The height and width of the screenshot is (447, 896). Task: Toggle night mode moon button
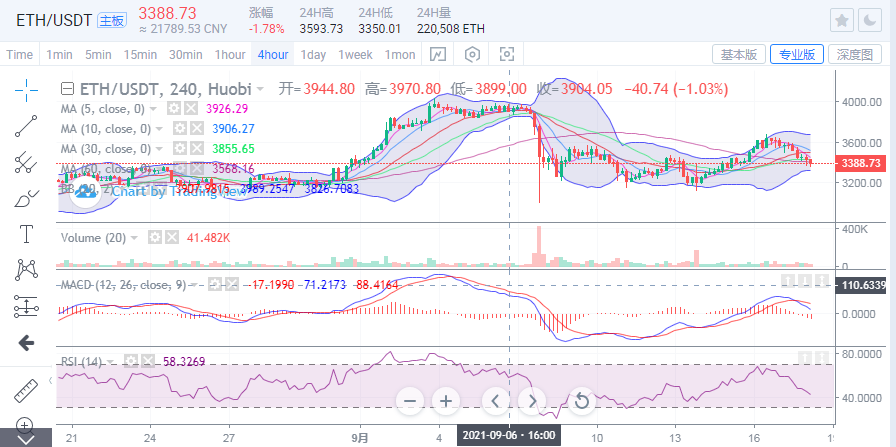coord(872,20)
